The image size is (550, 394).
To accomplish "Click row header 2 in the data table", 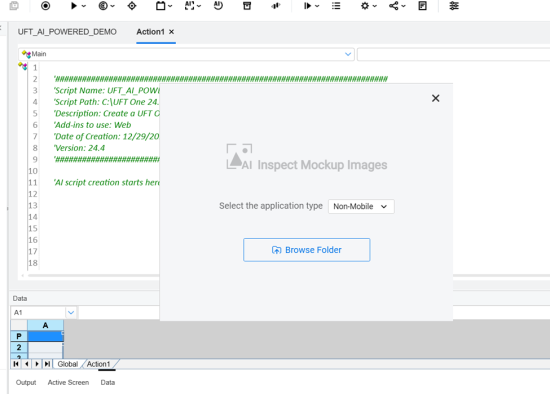I will pos(19,347).
